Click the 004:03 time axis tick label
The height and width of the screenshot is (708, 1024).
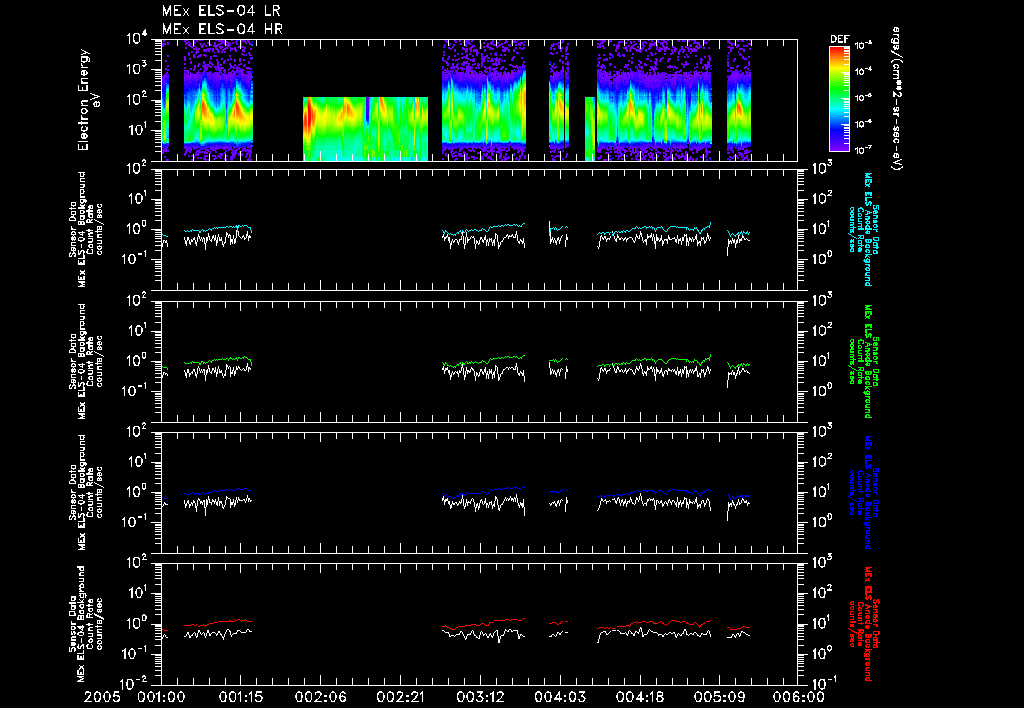coord(559,697)
